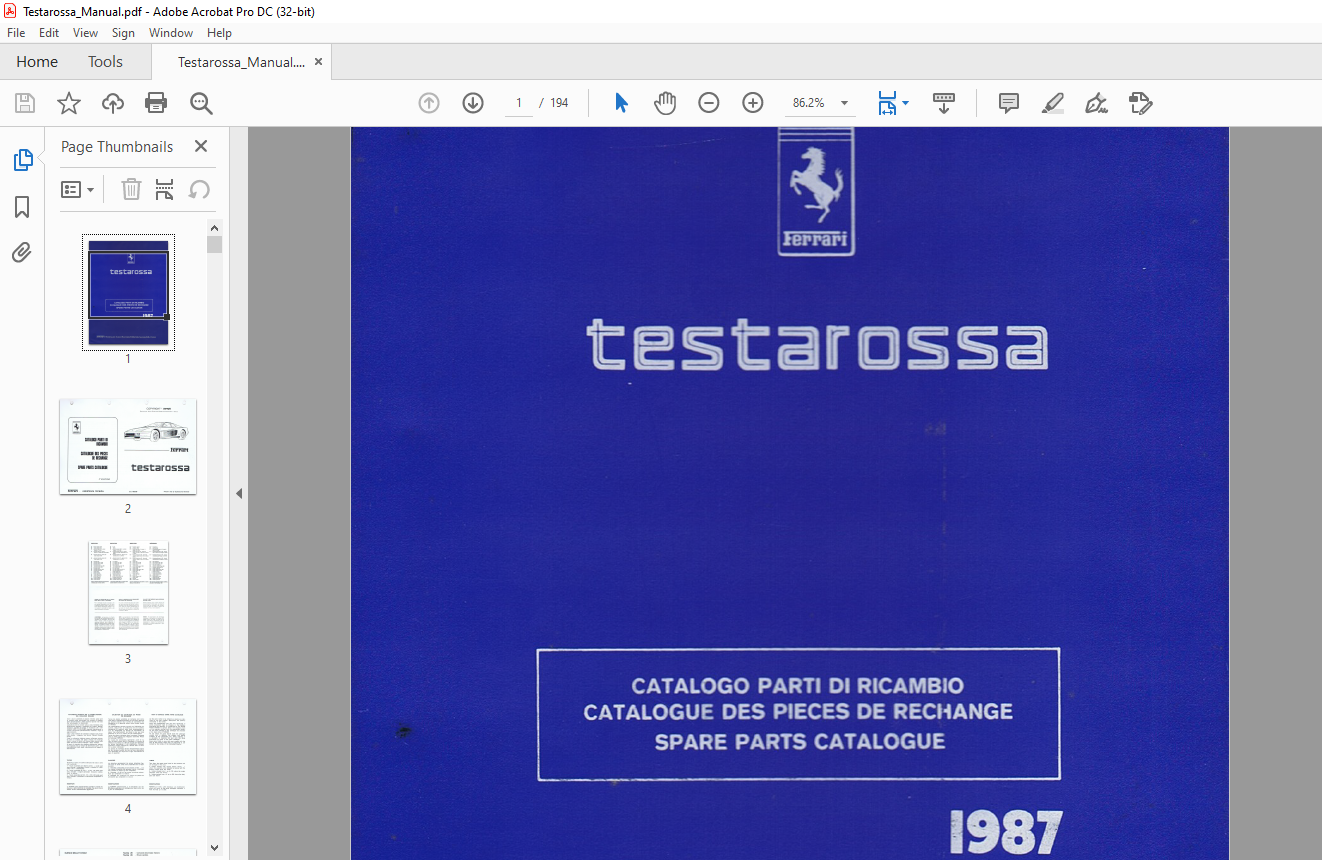The height and width of the screenshot is (860, 1322).
Task: Add file to starred with star icon
Action: pos(68,103)
